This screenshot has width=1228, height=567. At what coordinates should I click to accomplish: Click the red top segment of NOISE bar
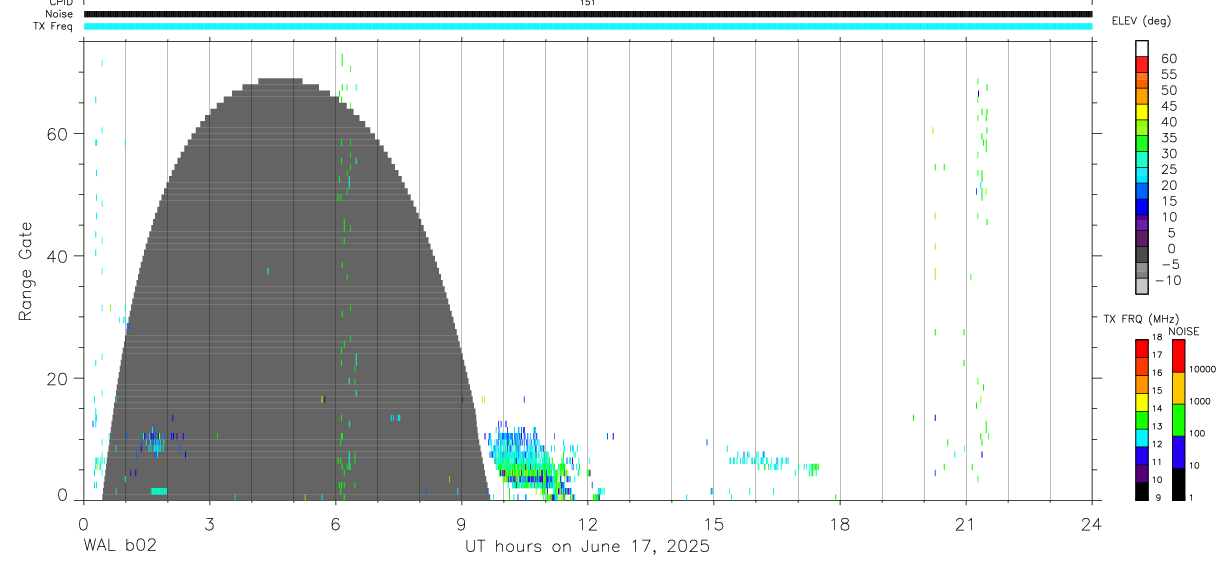(x=1179, y=356)
